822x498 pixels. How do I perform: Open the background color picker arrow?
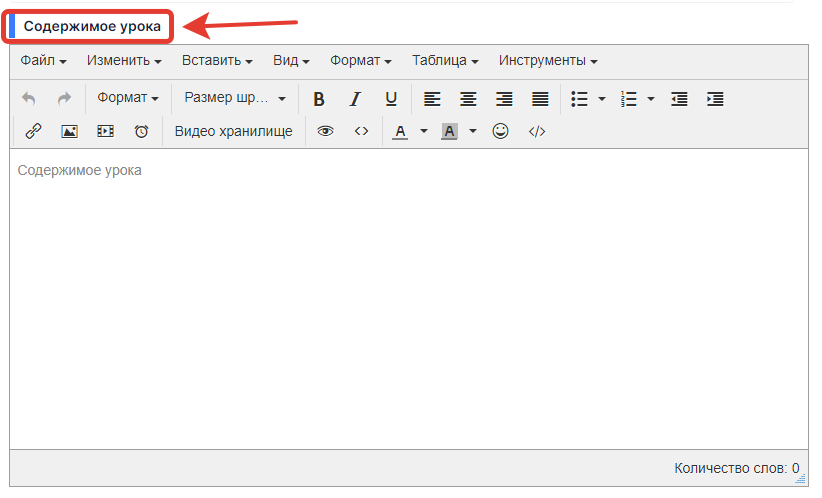pyautogui.click(x=472, y=131)
